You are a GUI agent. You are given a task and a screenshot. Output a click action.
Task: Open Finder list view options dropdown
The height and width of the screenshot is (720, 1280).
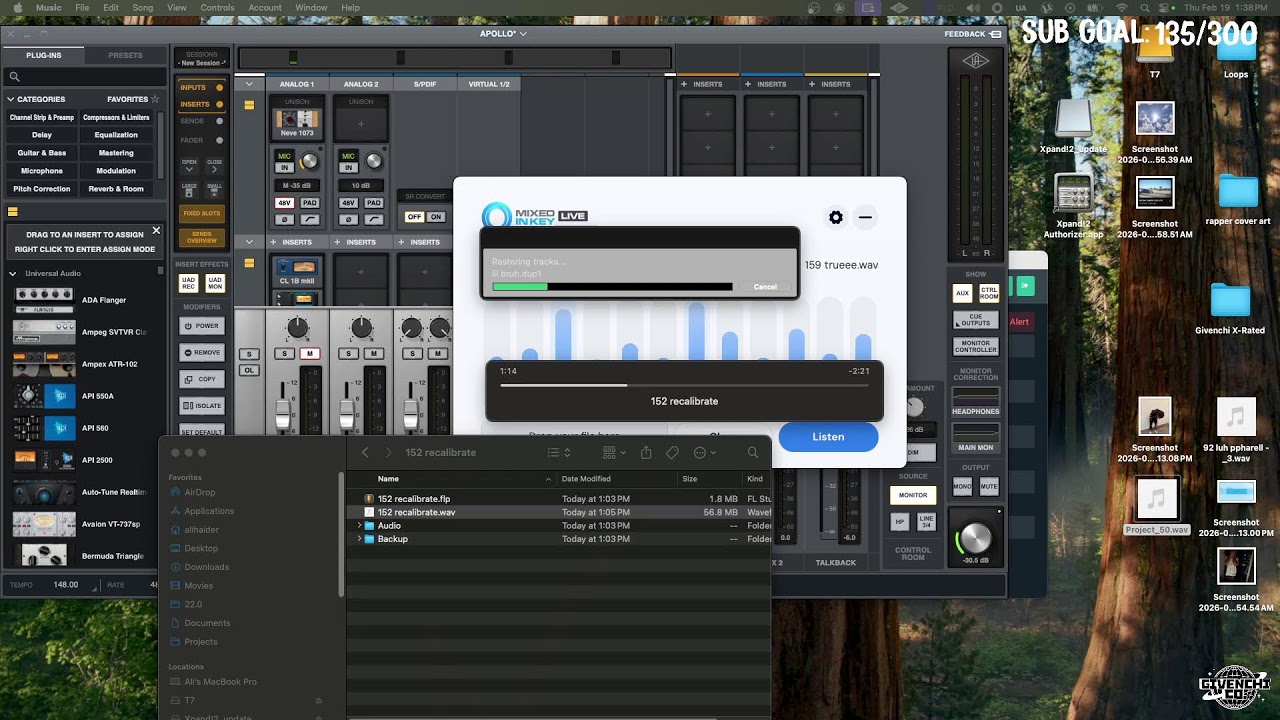(x=559, y=453)
